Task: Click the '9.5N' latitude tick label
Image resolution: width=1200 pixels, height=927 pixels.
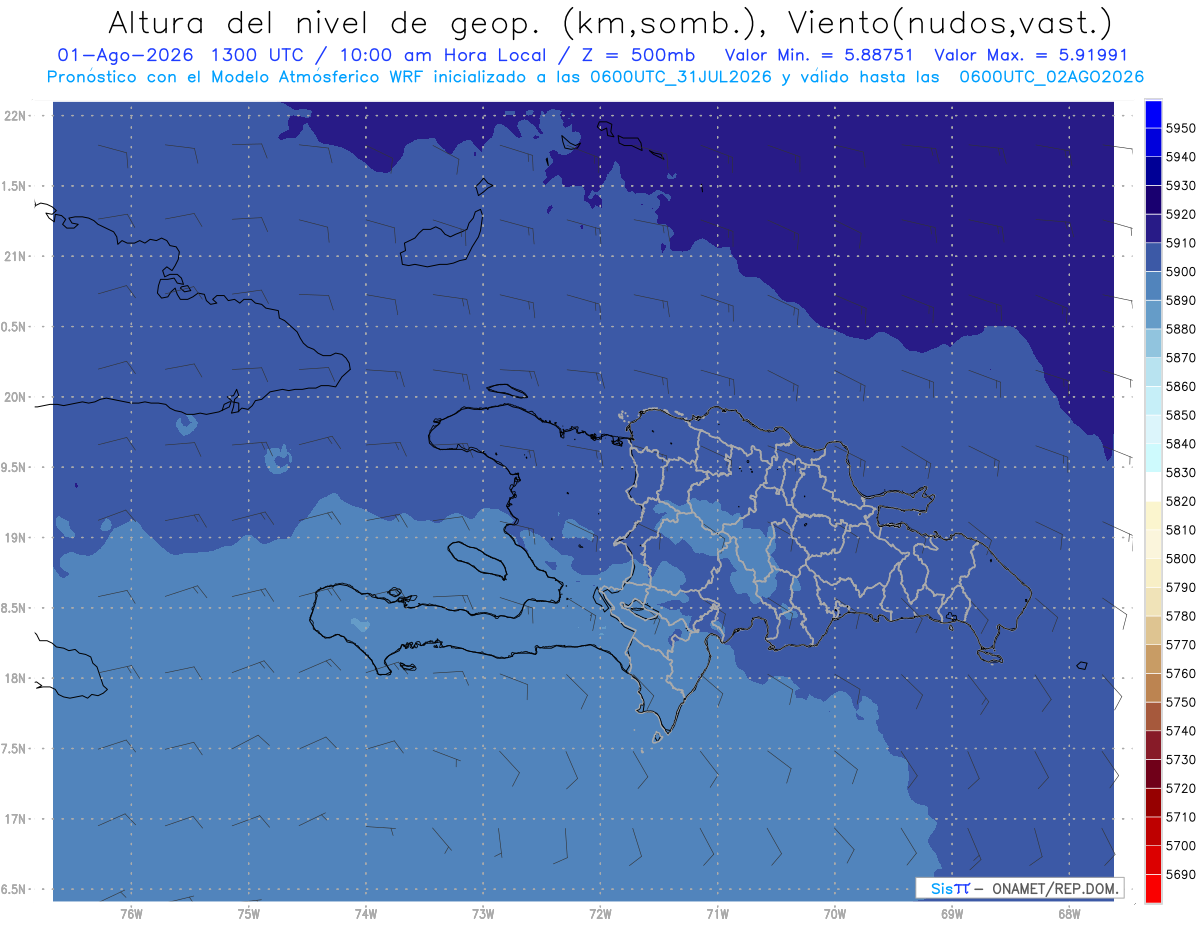Action: pos(14,468)
